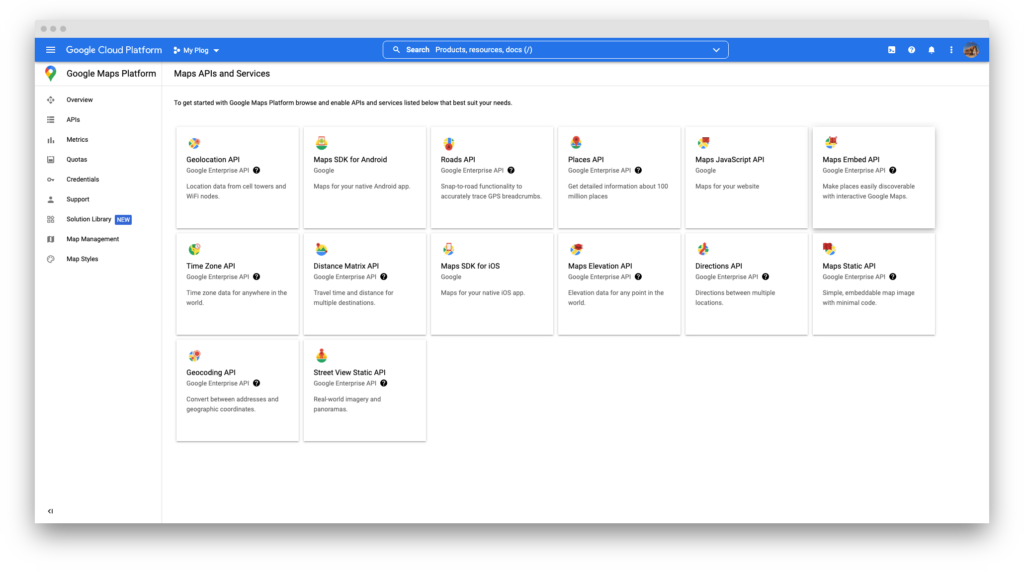
Task: Click the Maps Embed API icon
Action: pos(831,142)
